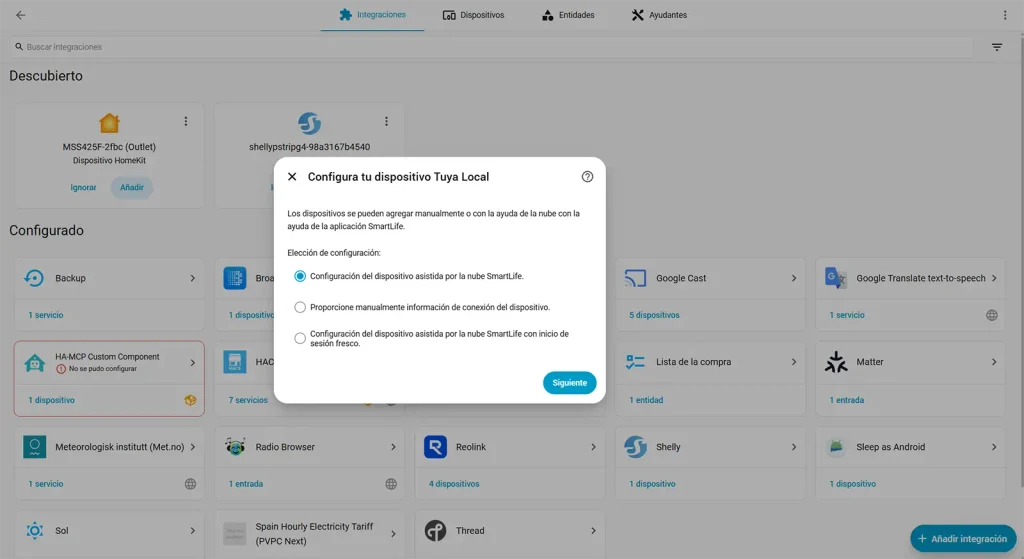
Task: Switch to the Entidades tab
Action: coord(568,15)
